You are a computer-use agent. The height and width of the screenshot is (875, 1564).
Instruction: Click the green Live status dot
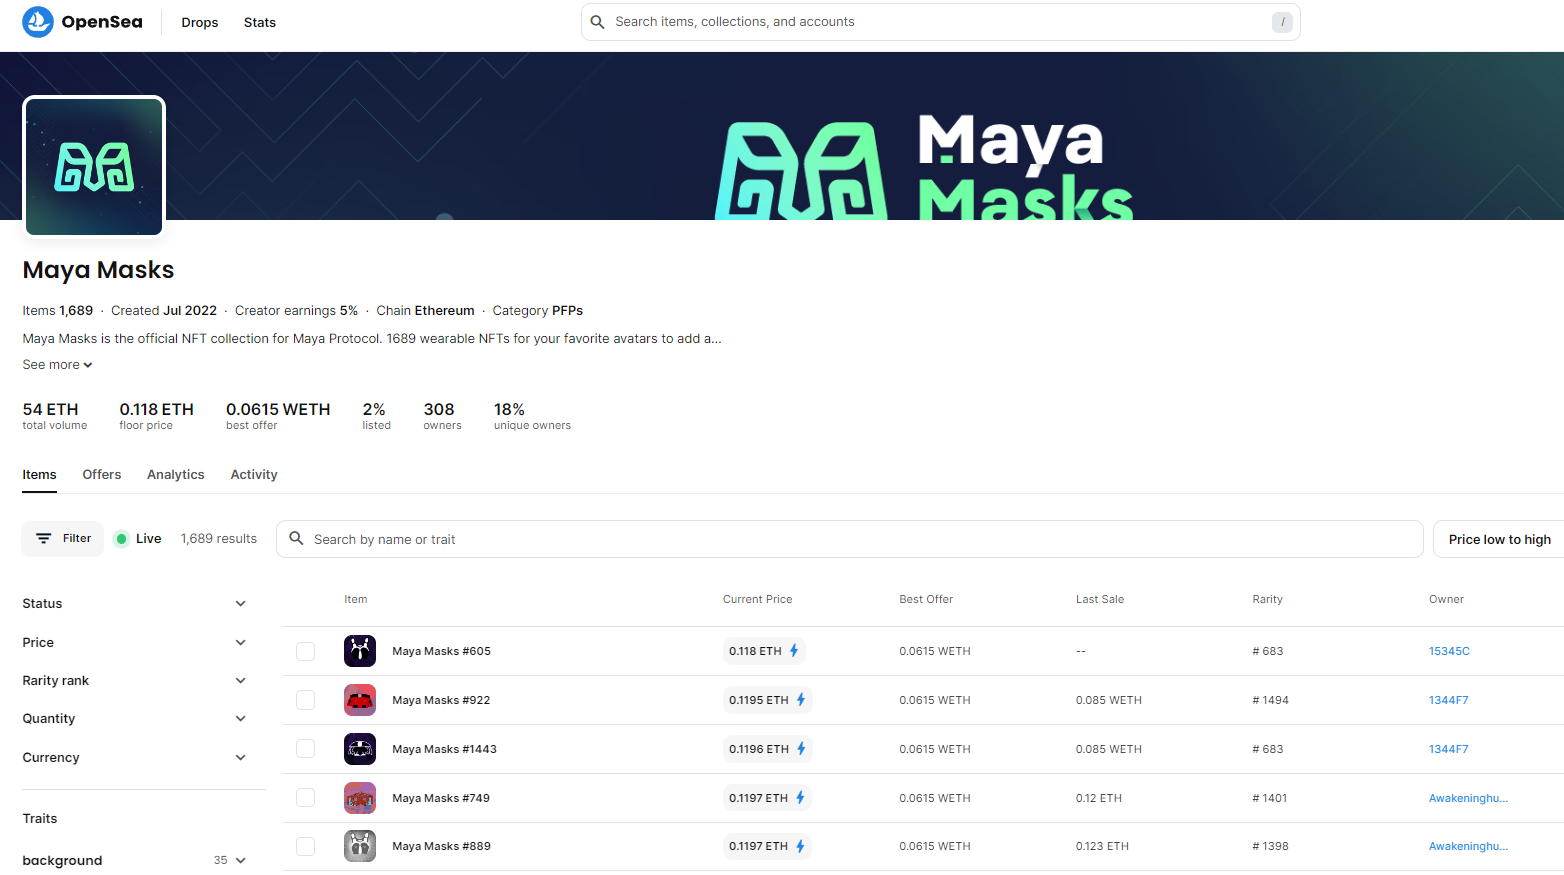[x=121, y=539]
